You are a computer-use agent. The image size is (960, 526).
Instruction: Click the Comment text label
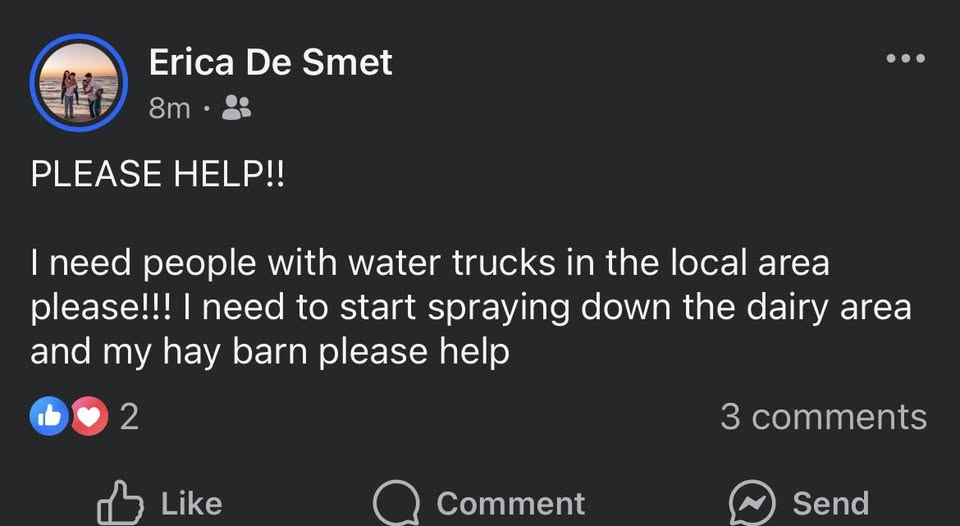pos(511,504)
